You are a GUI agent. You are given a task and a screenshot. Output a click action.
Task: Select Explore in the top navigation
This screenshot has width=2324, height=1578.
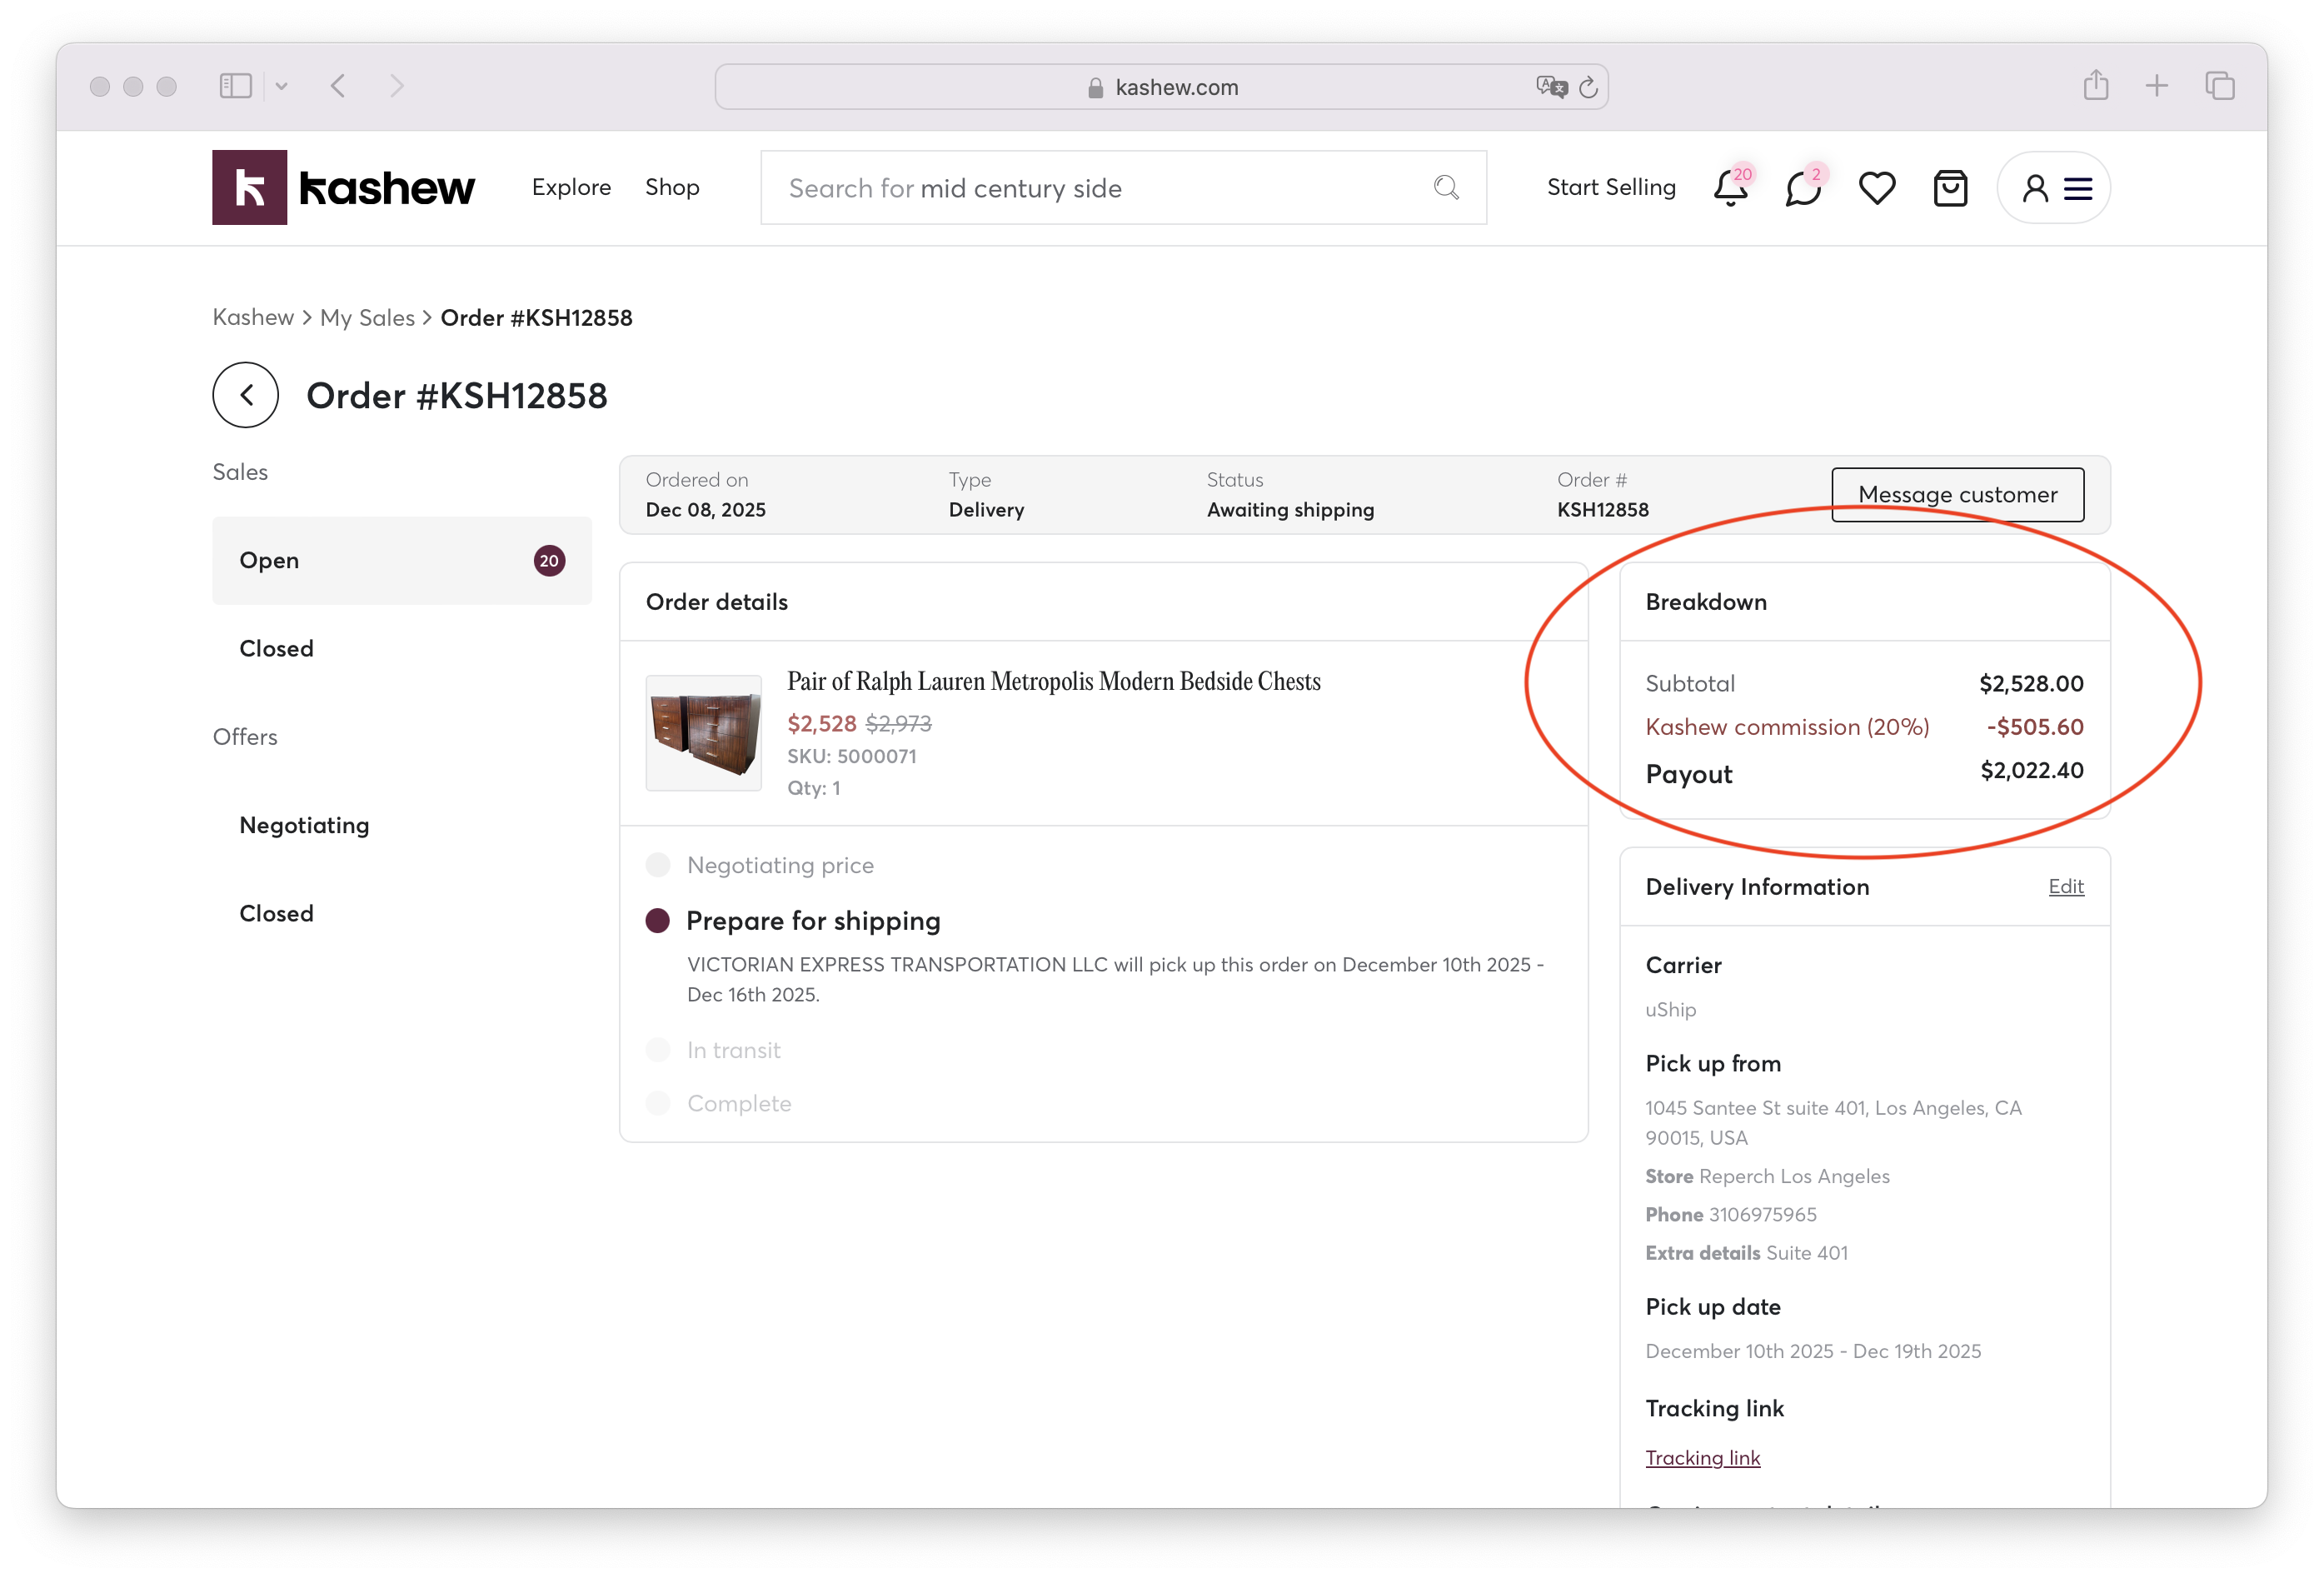571,187
